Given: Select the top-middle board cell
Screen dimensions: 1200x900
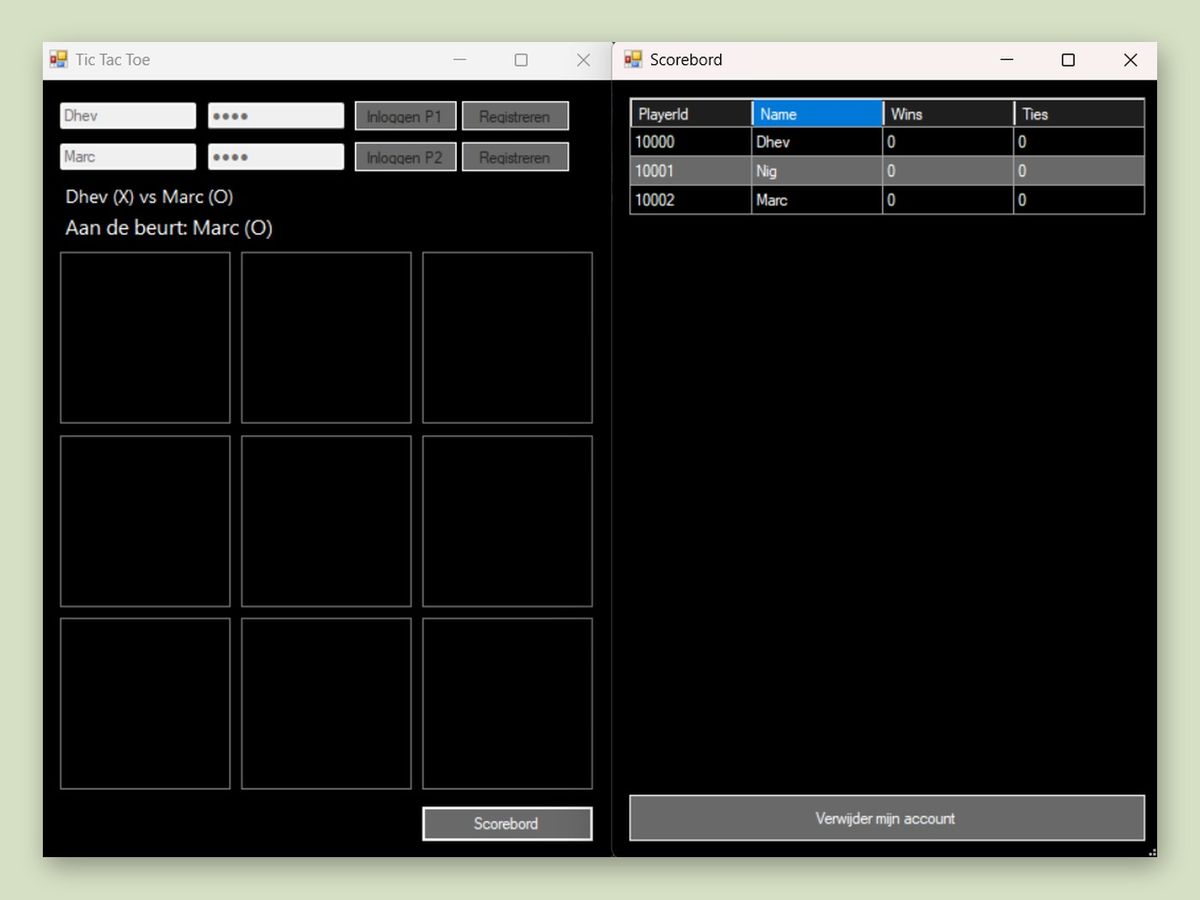Looking at the screenshot, I should point(326,337).
